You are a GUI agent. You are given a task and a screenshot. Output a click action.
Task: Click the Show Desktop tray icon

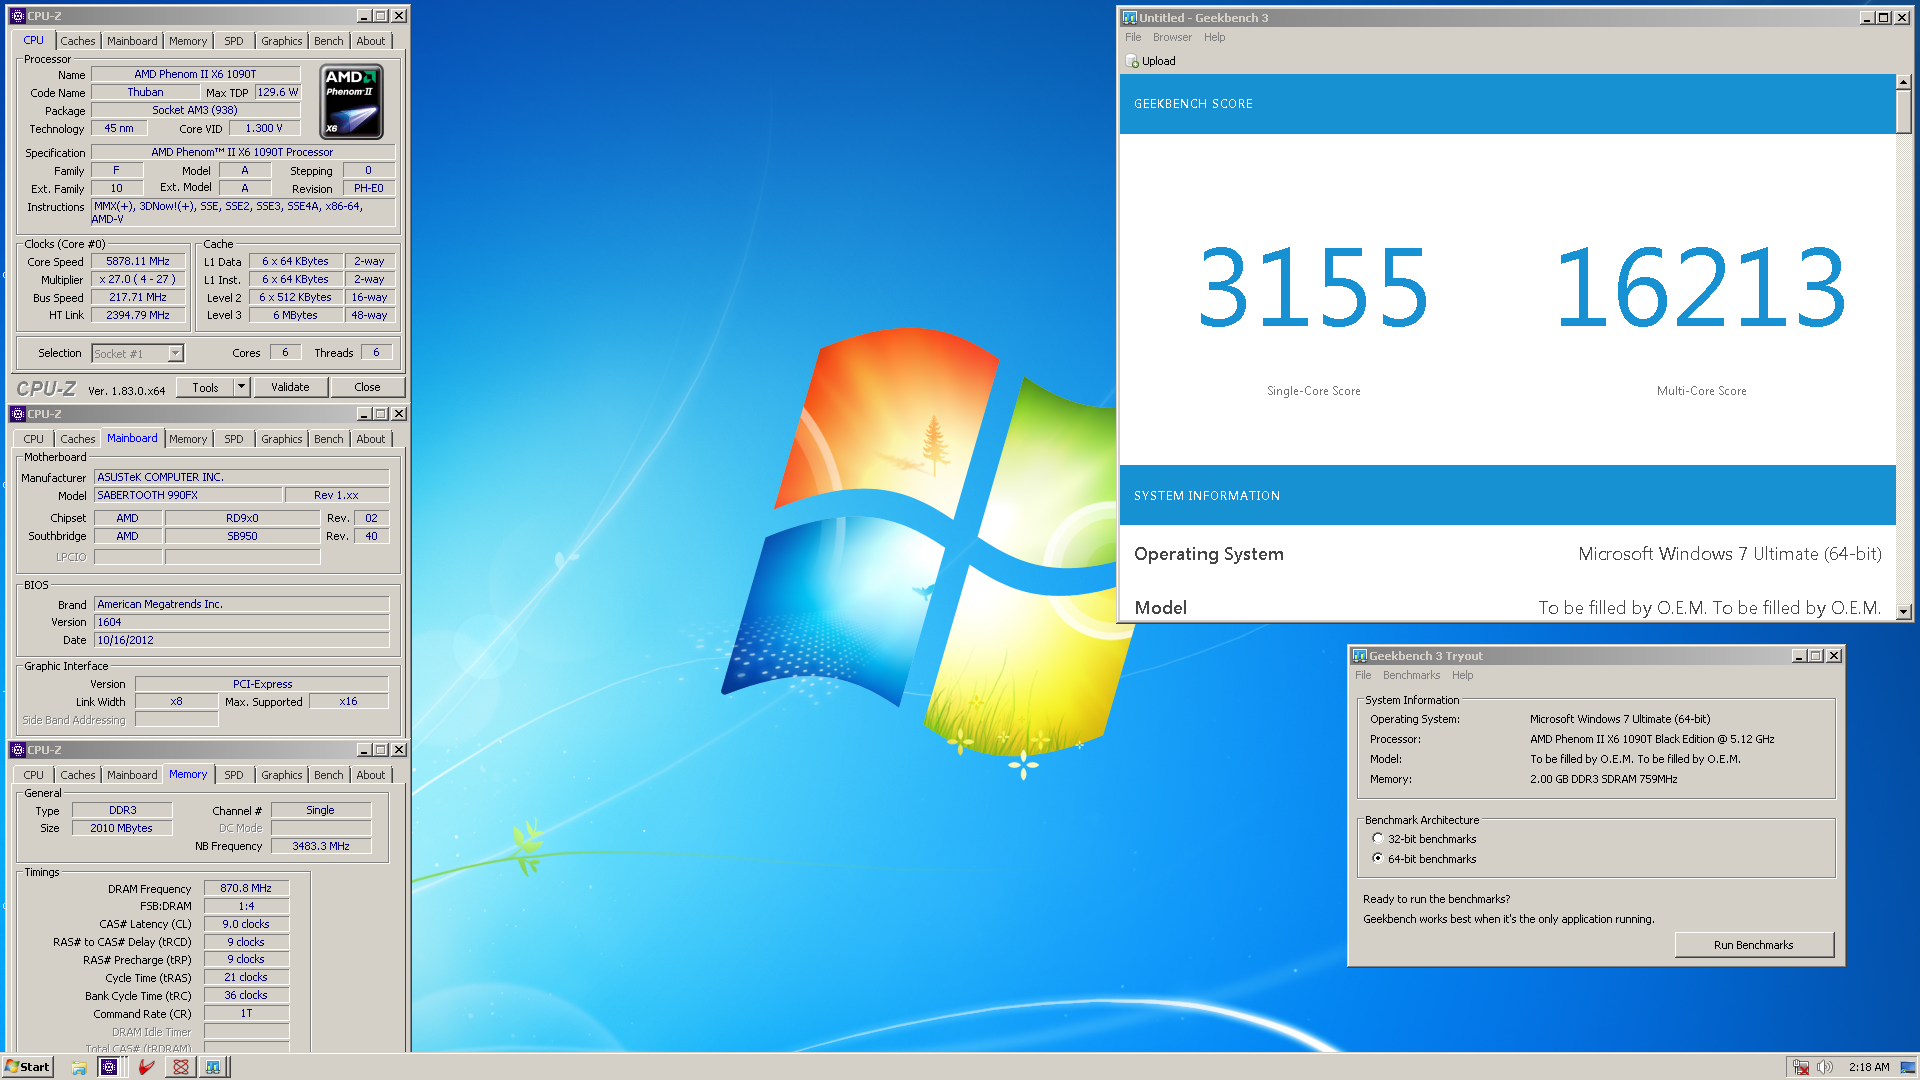(1908, 1067)
